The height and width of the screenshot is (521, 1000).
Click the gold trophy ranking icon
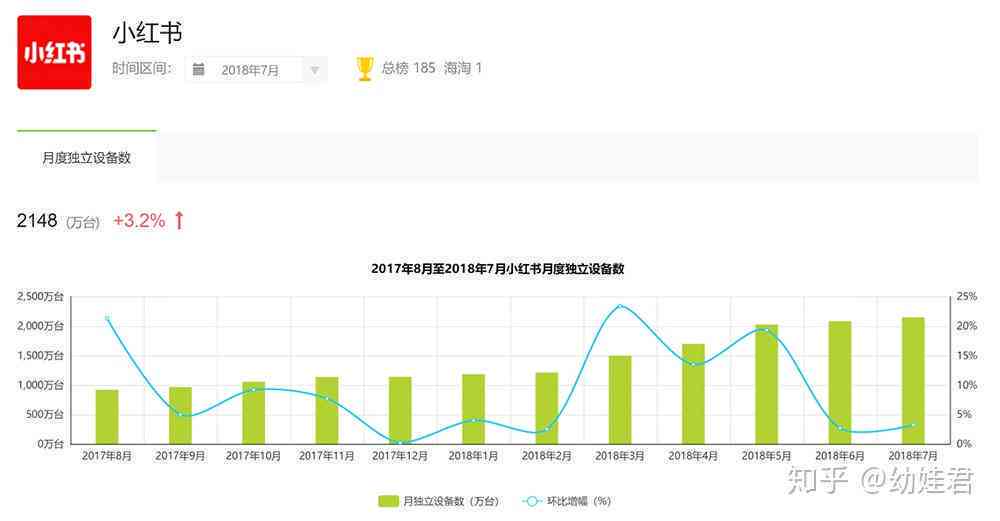tap(365, 69)
